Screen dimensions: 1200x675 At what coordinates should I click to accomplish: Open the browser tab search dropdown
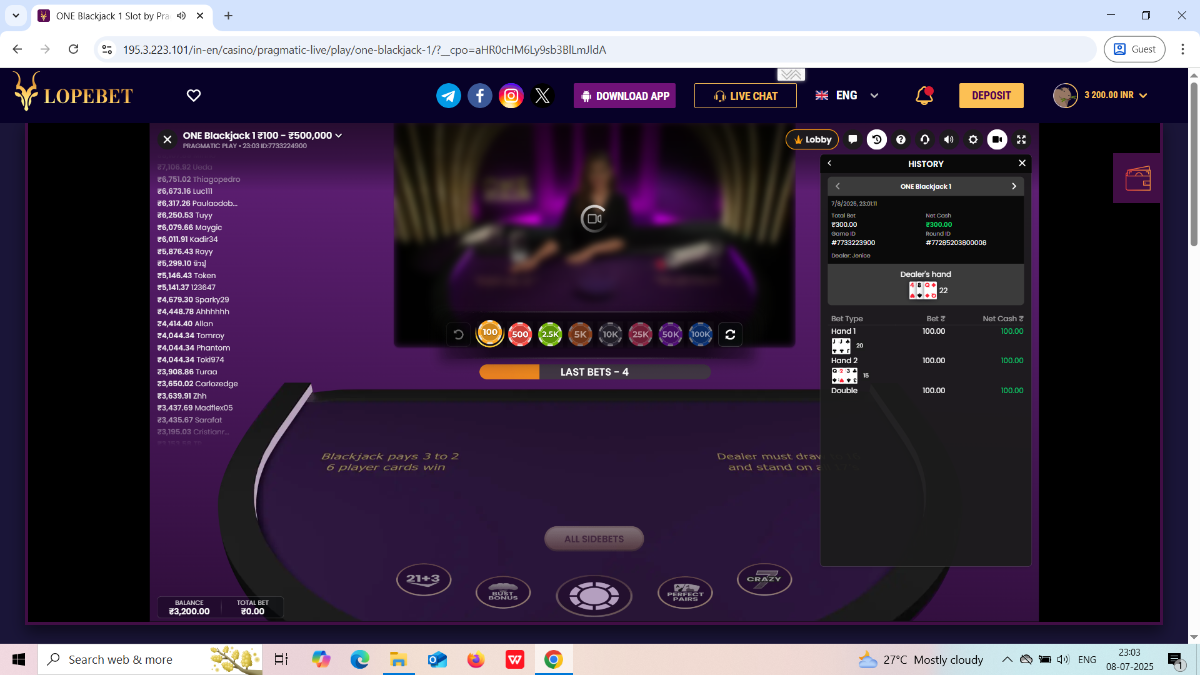[x=15, y=16]
